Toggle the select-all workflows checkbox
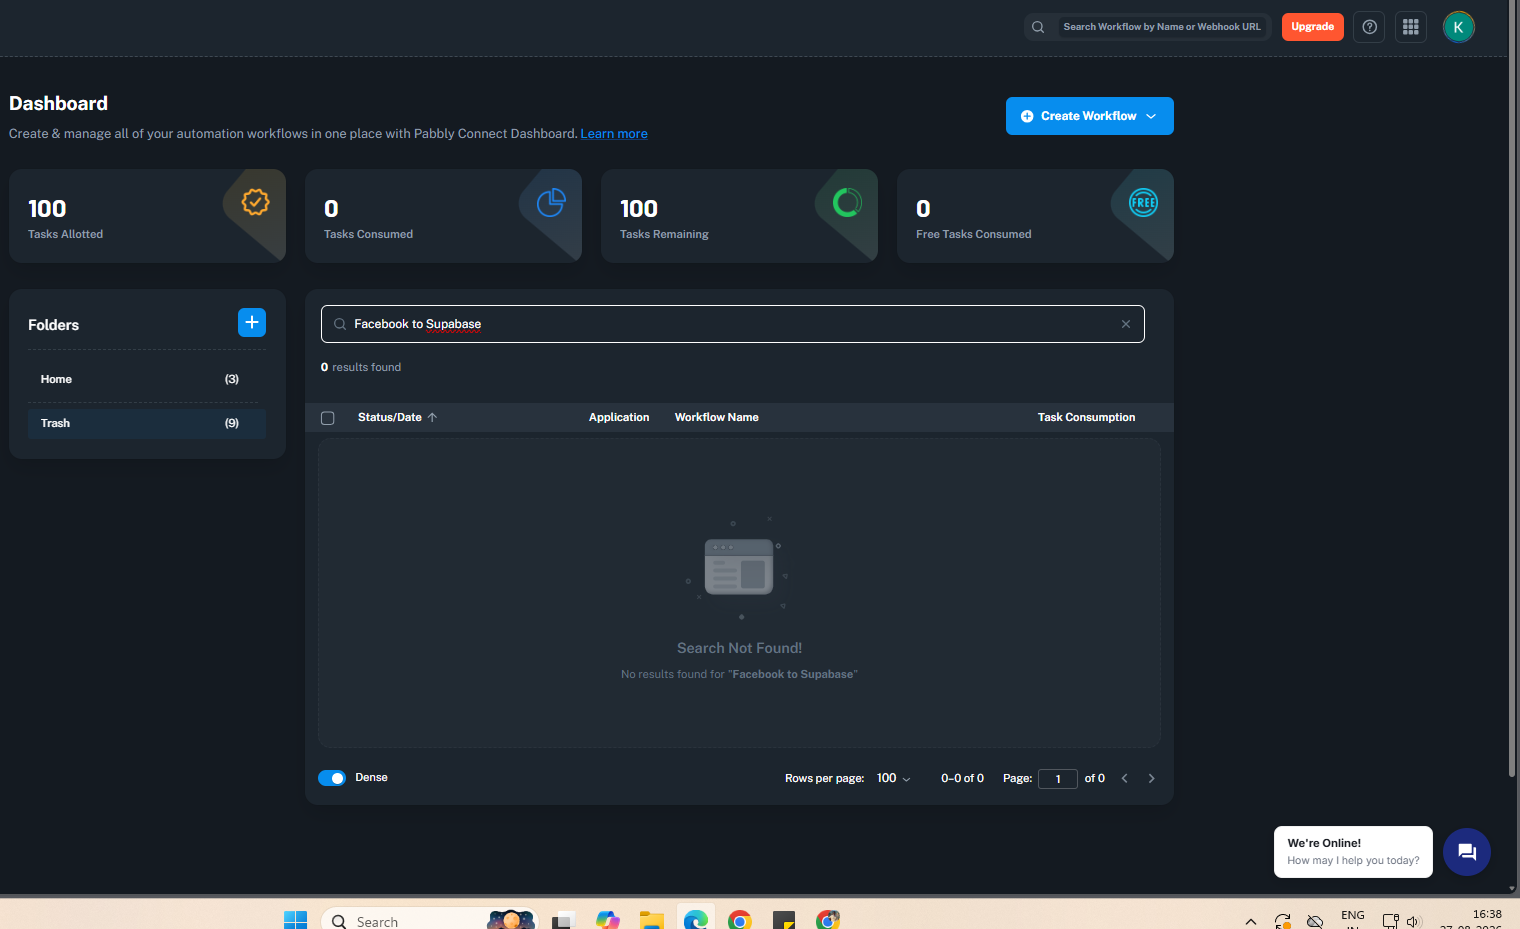Screen dimensions: 1520x929 click(328, 418)
